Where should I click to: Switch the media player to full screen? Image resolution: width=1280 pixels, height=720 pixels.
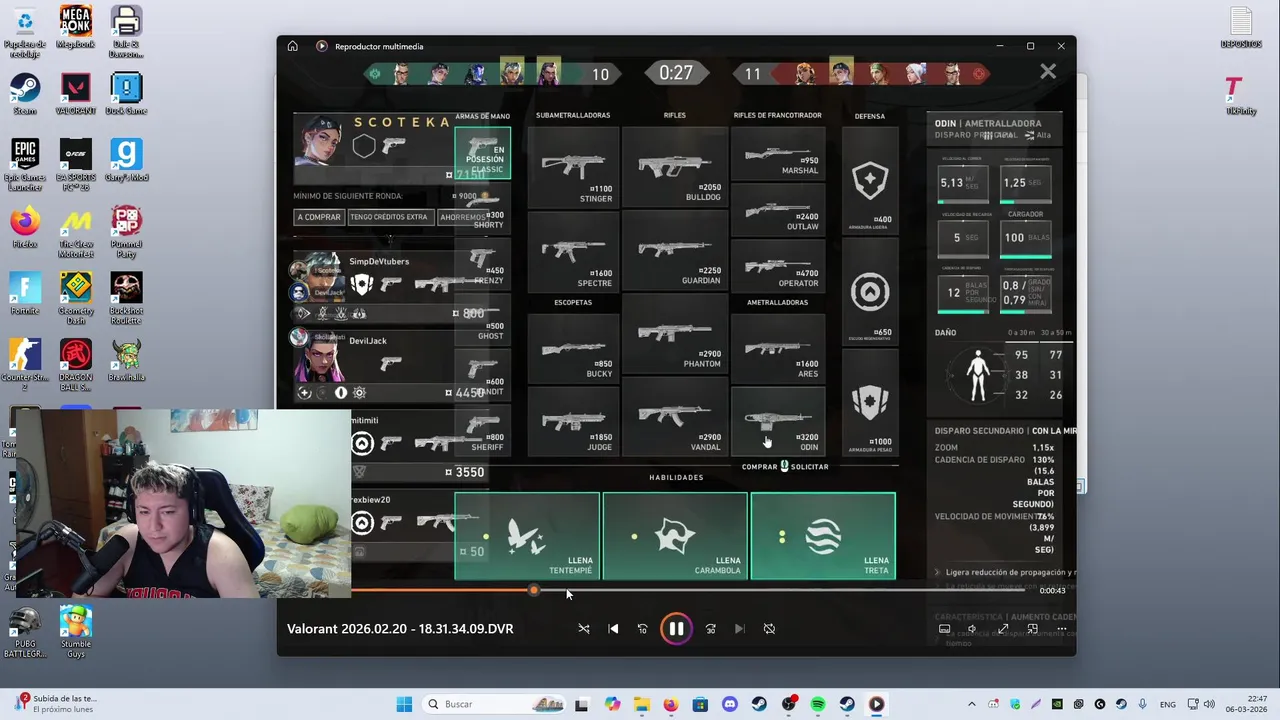point(1003,629)
